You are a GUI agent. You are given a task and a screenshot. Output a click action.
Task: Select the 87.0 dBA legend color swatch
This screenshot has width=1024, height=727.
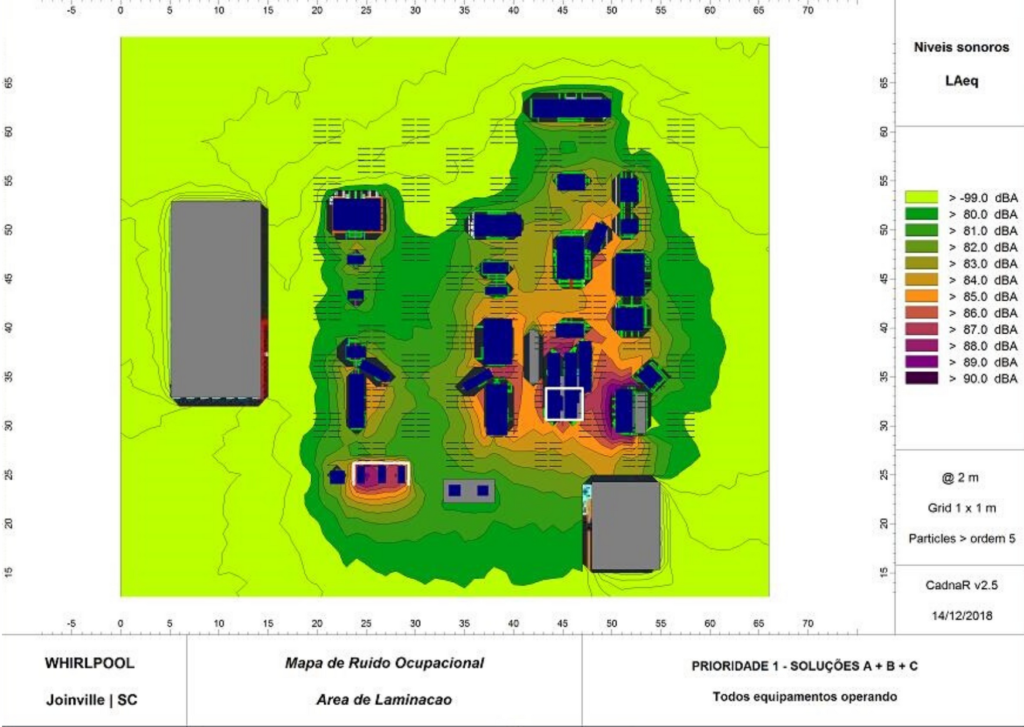(920, 329)
